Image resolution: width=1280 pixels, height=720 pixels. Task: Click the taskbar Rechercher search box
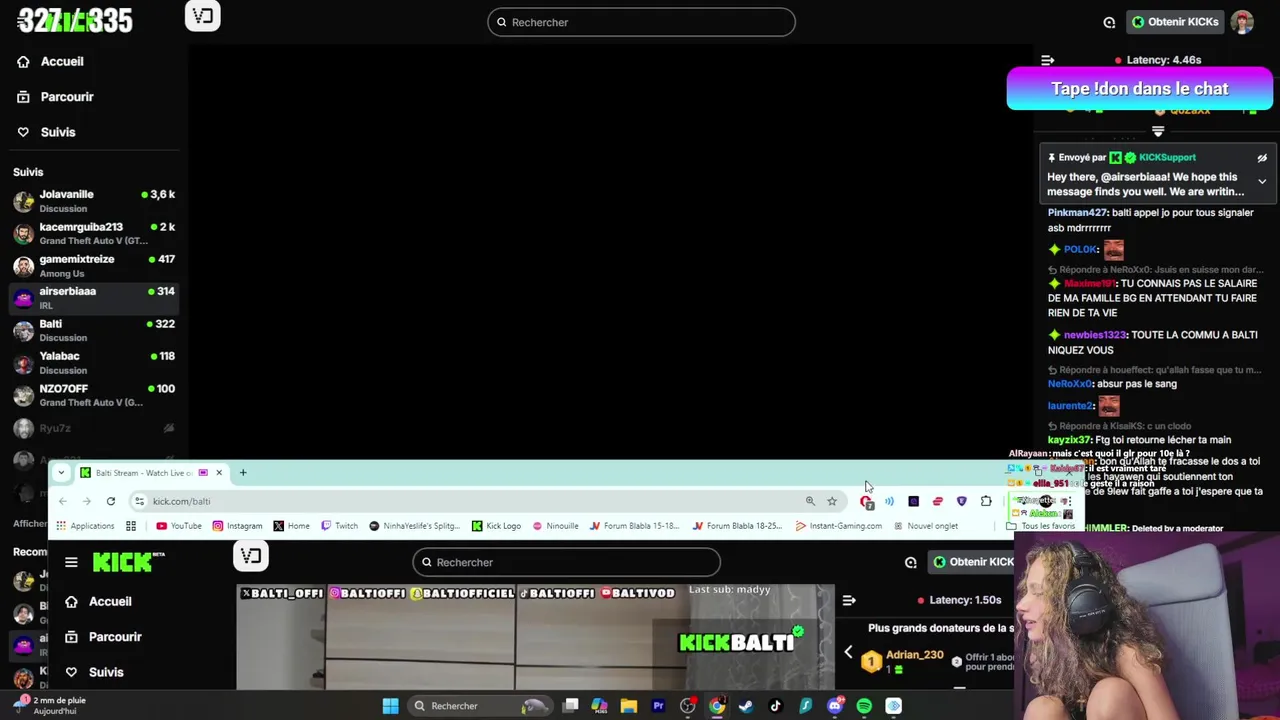[482, 706]
